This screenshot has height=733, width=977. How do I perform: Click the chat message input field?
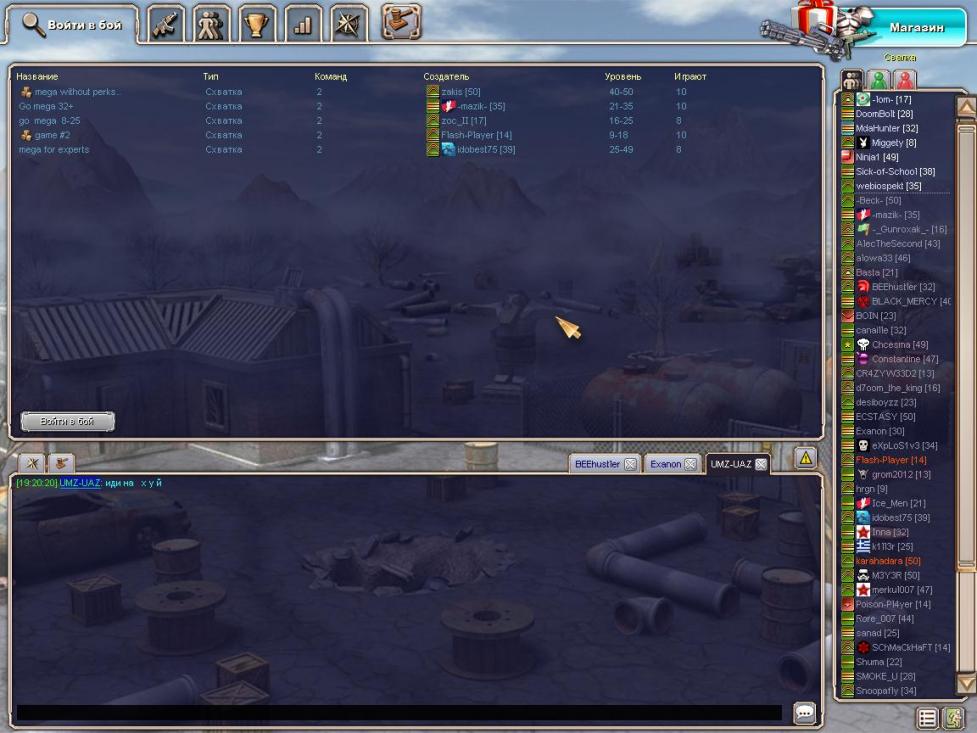[398, 713]
